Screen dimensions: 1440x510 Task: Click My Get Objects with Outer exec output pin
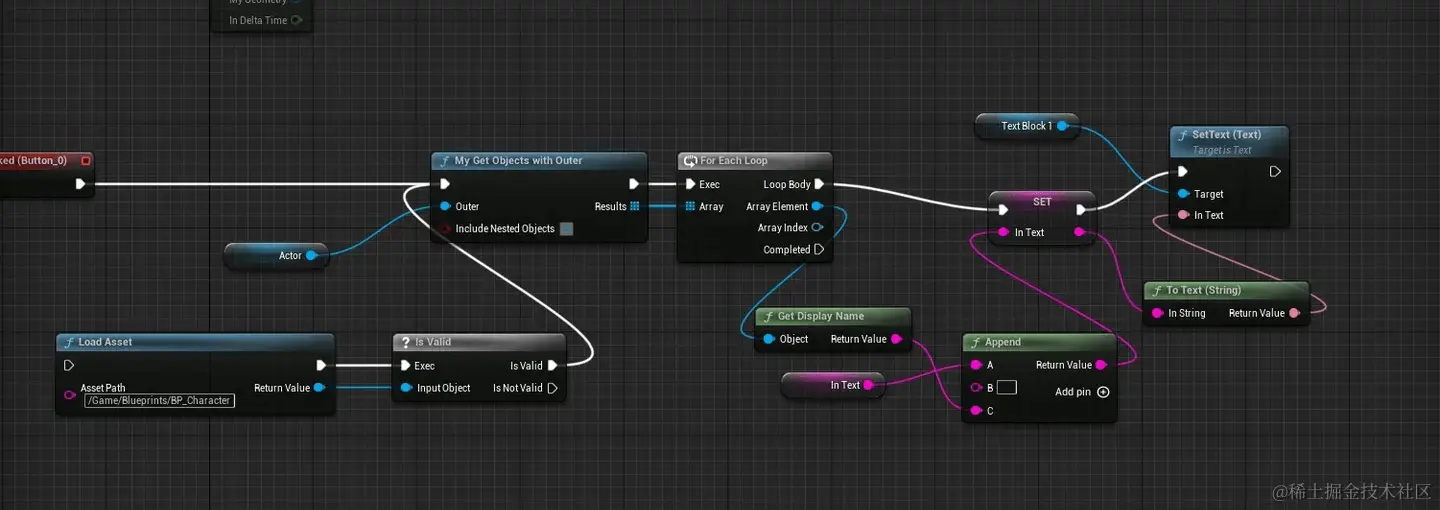pyautogui.click(x=634, y=184)
